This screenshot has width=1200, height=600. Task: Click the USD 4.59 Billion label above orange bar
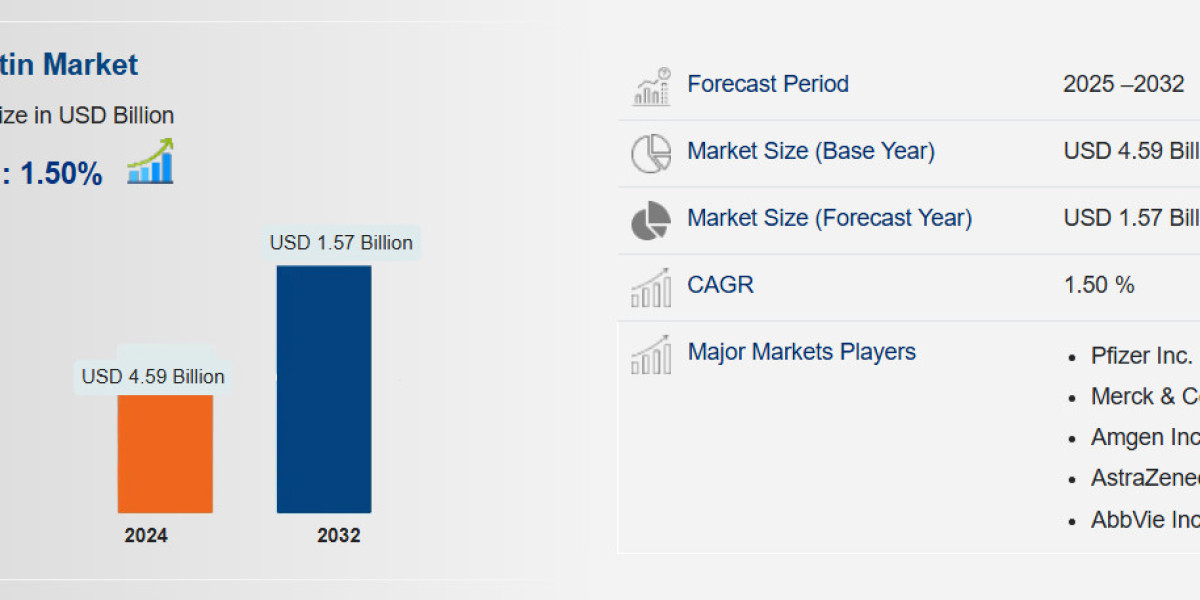tap(153, 377)
